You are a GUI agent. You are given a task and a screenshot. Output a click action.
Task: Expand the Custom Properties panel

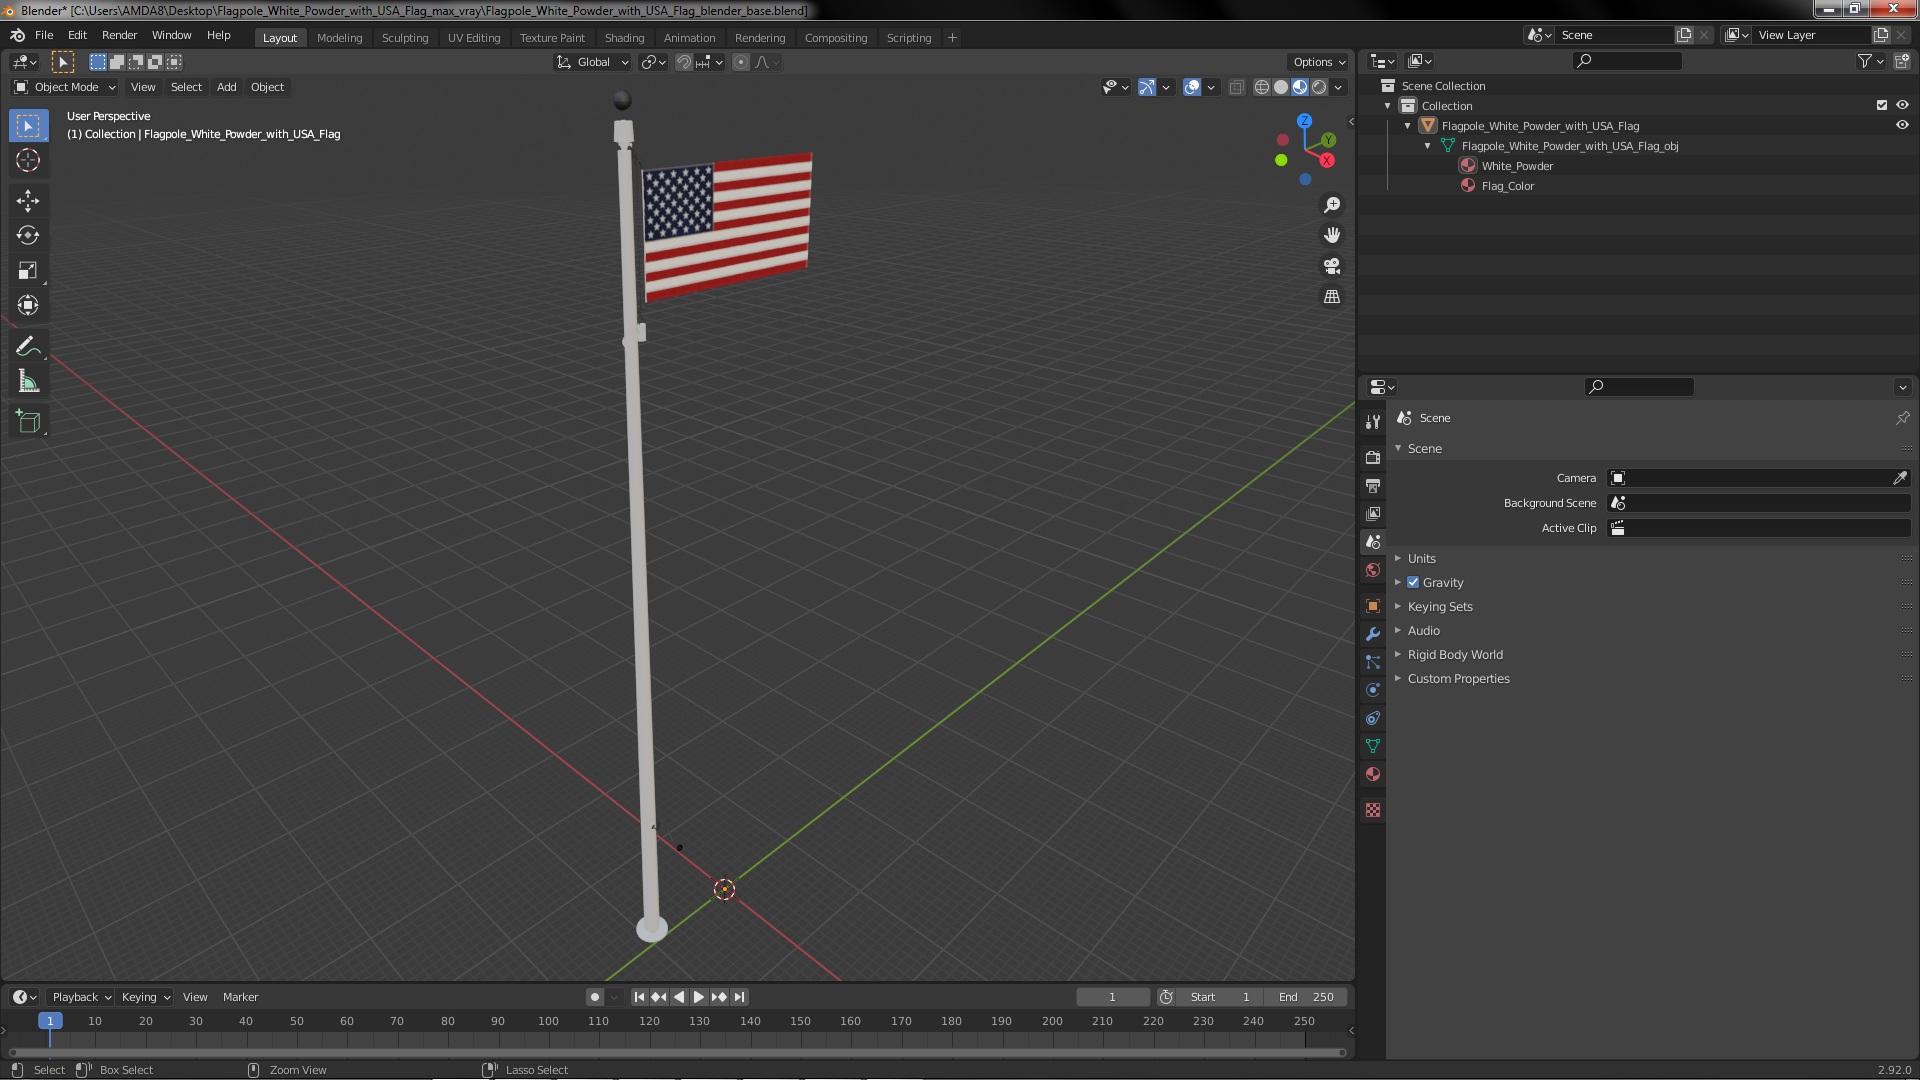[x=1458, y=679]
